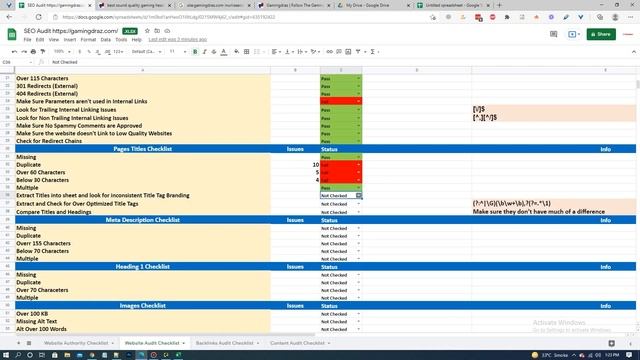Image resolution: width=640 pixels, height=360 pixels.
Task: Insert a comment with the toolbar icon
Action: pos(339,52)
